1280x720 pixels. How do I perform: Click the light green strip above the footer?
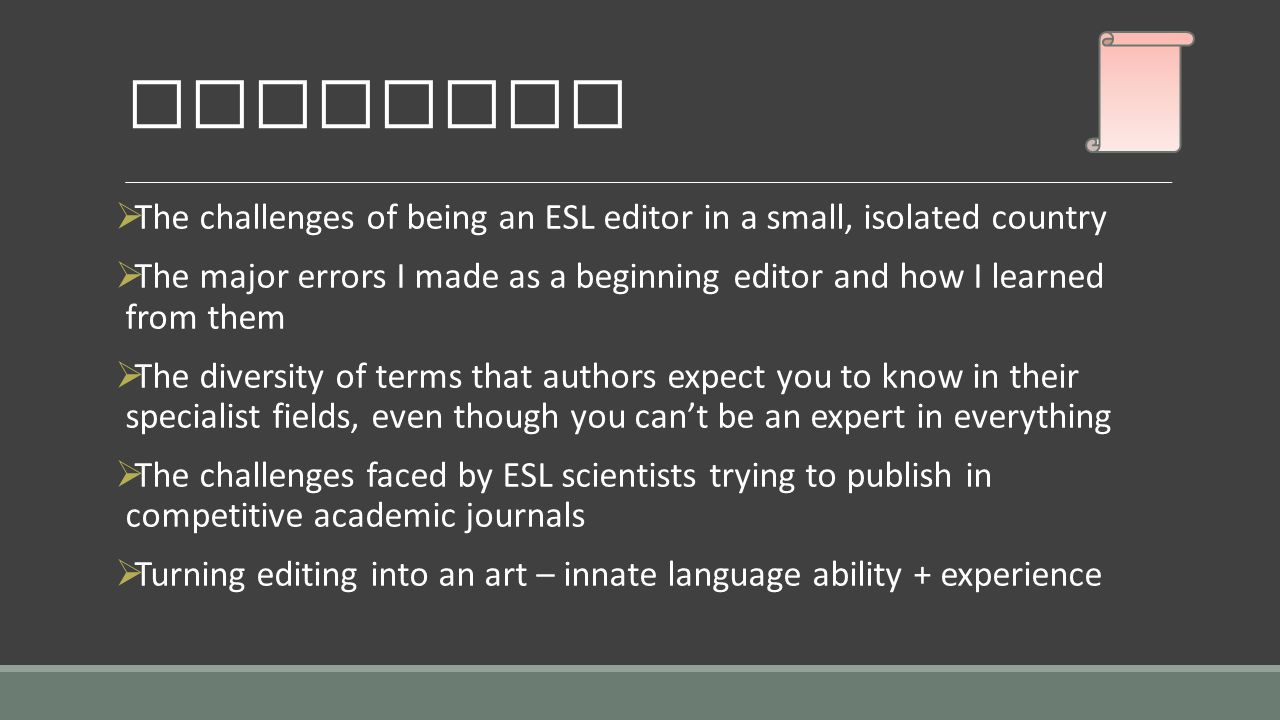point(640,668)
